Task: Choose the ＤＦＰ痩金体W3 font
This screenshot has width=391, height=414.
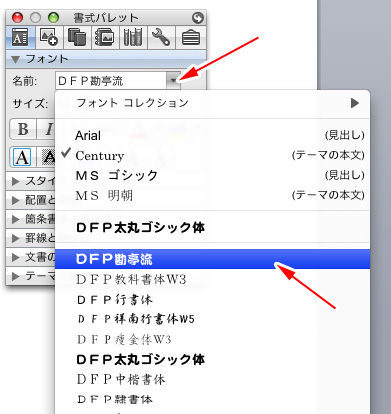Action: tap(212, 339)
